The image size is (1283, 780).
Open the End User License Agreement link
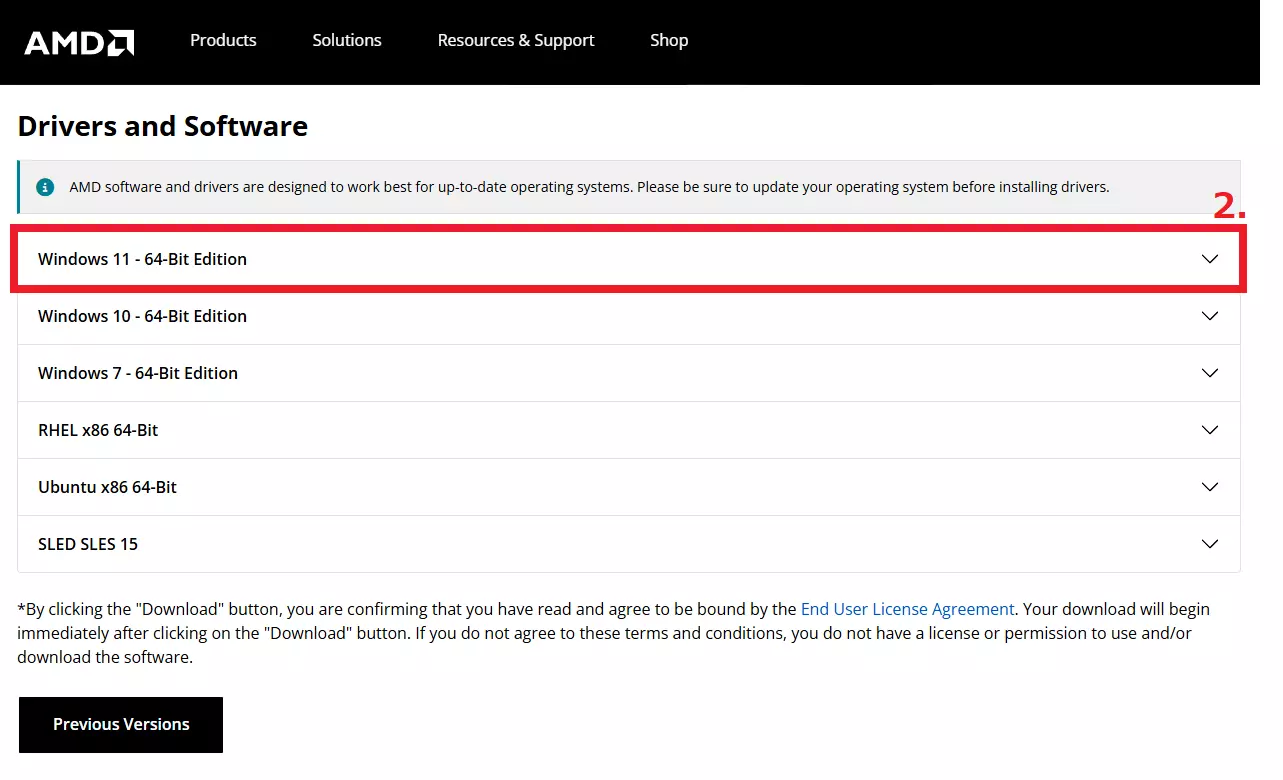click(908, 609)
